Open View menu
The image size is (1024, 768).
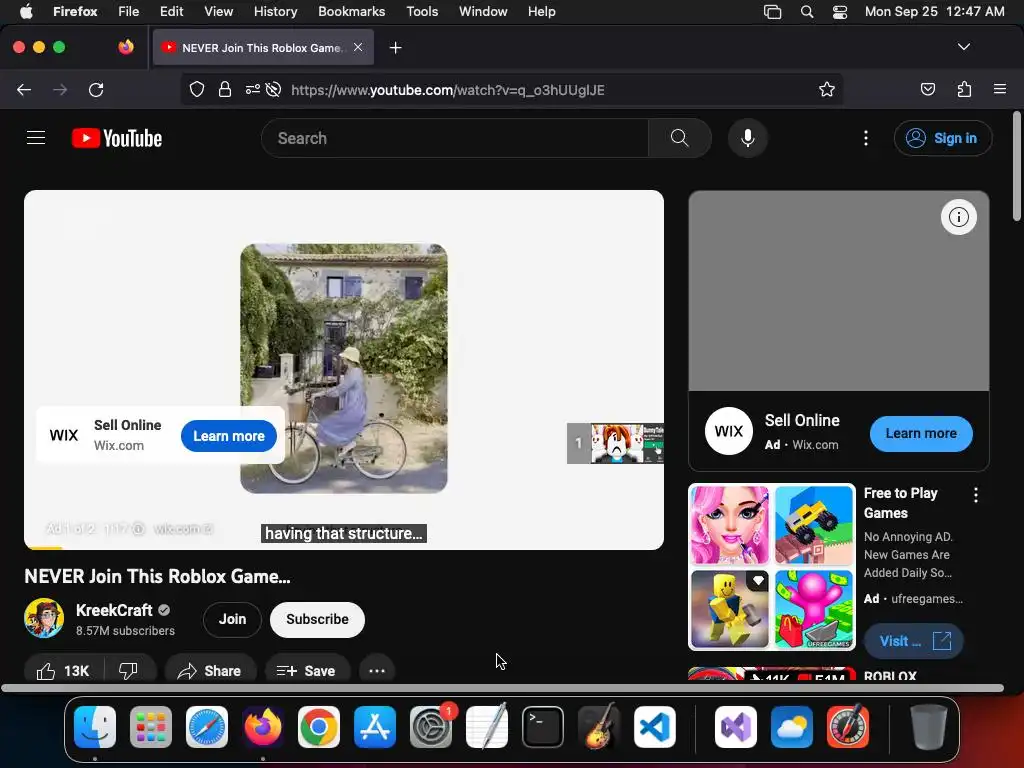pos(218,11)
